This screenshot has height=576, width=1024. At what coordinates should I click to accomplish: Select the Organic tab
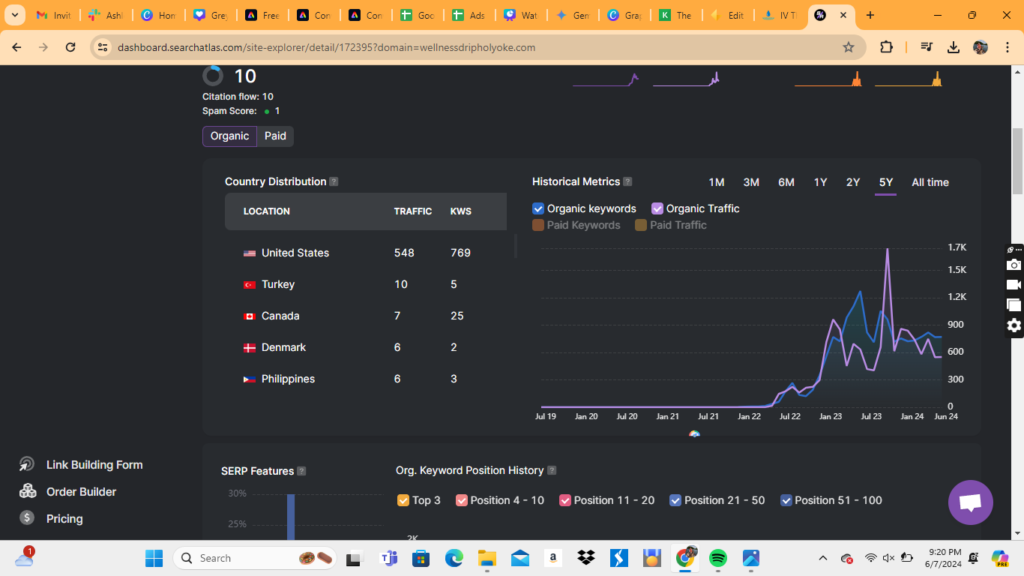pos(229,136)
